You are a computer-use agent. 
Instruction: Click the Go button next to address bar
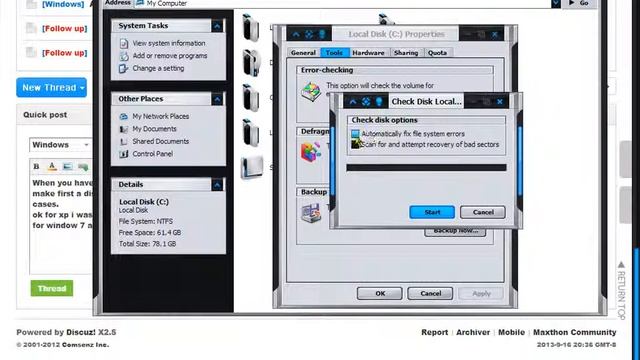580,3
